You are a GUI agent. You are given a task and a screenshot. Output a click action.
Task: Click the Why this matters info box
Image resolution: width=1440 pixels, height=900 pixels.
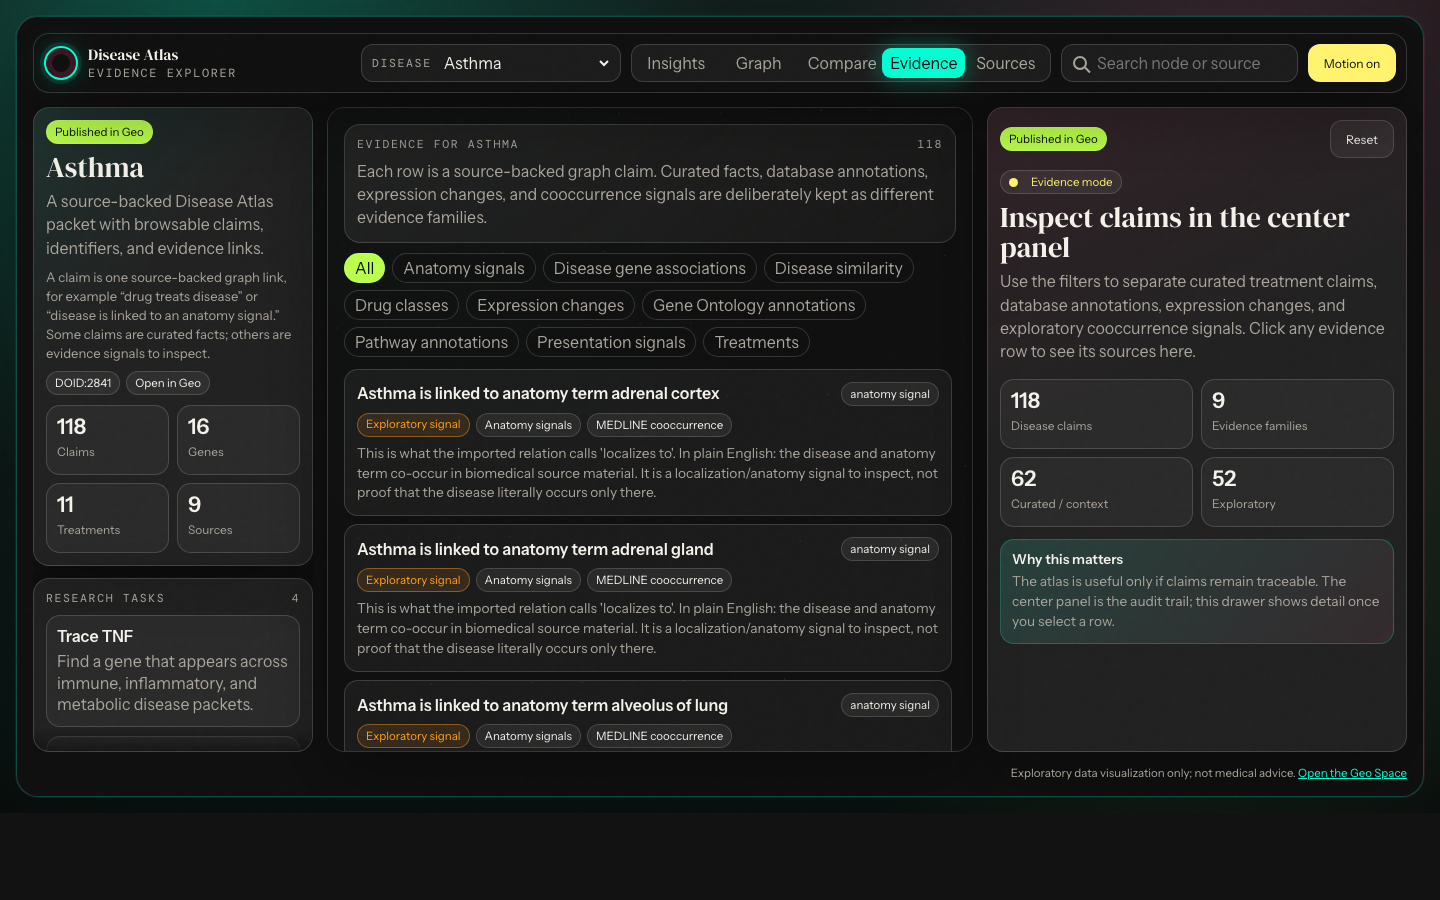coord(1197,591)
